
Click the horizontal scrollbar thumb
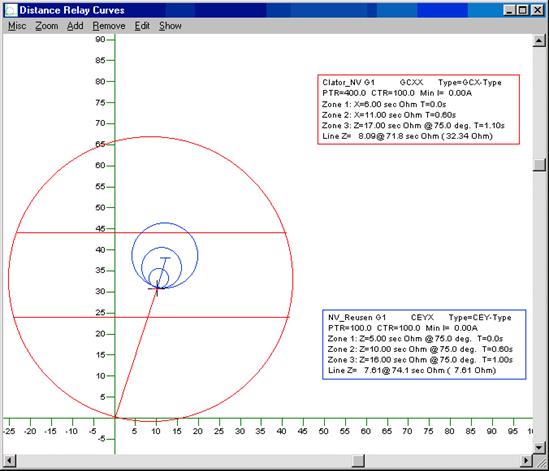(x=358, y=460)
